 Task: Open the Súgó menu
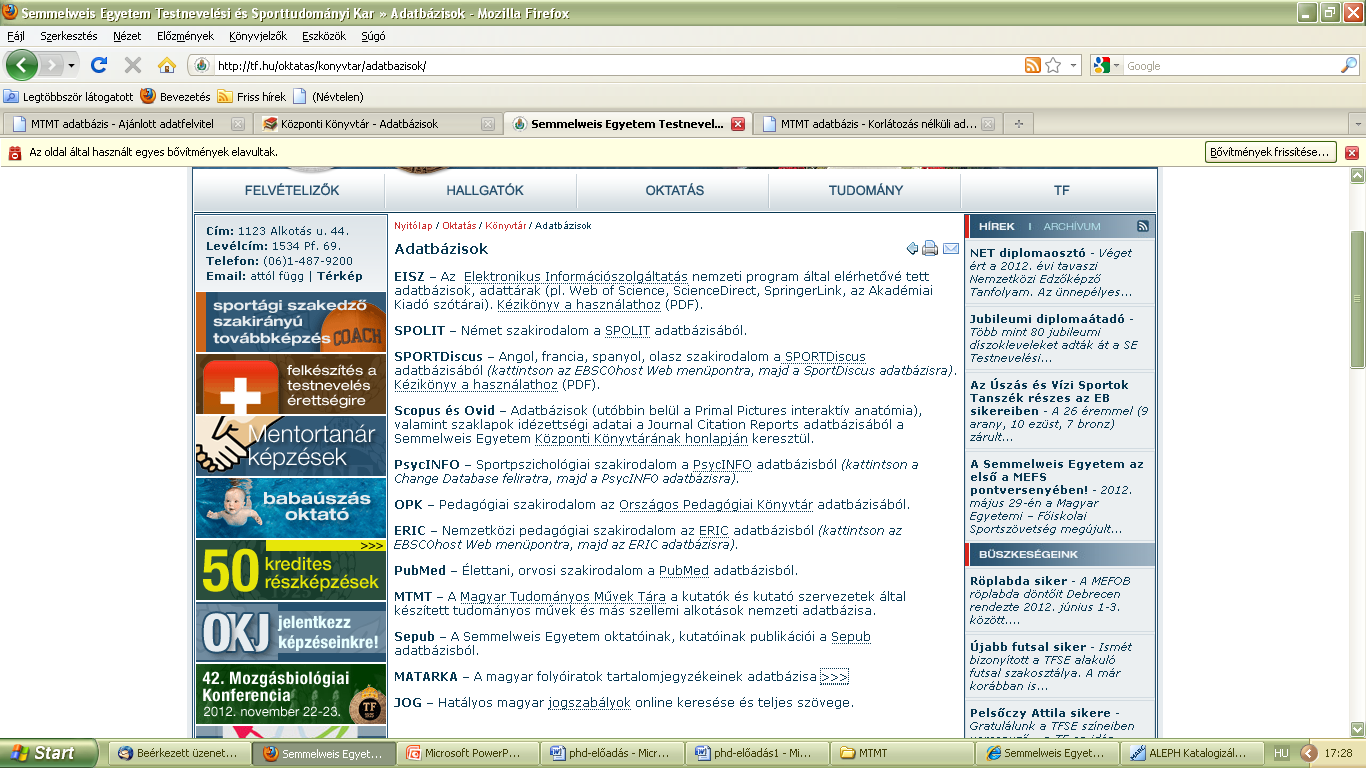point(373,35)
